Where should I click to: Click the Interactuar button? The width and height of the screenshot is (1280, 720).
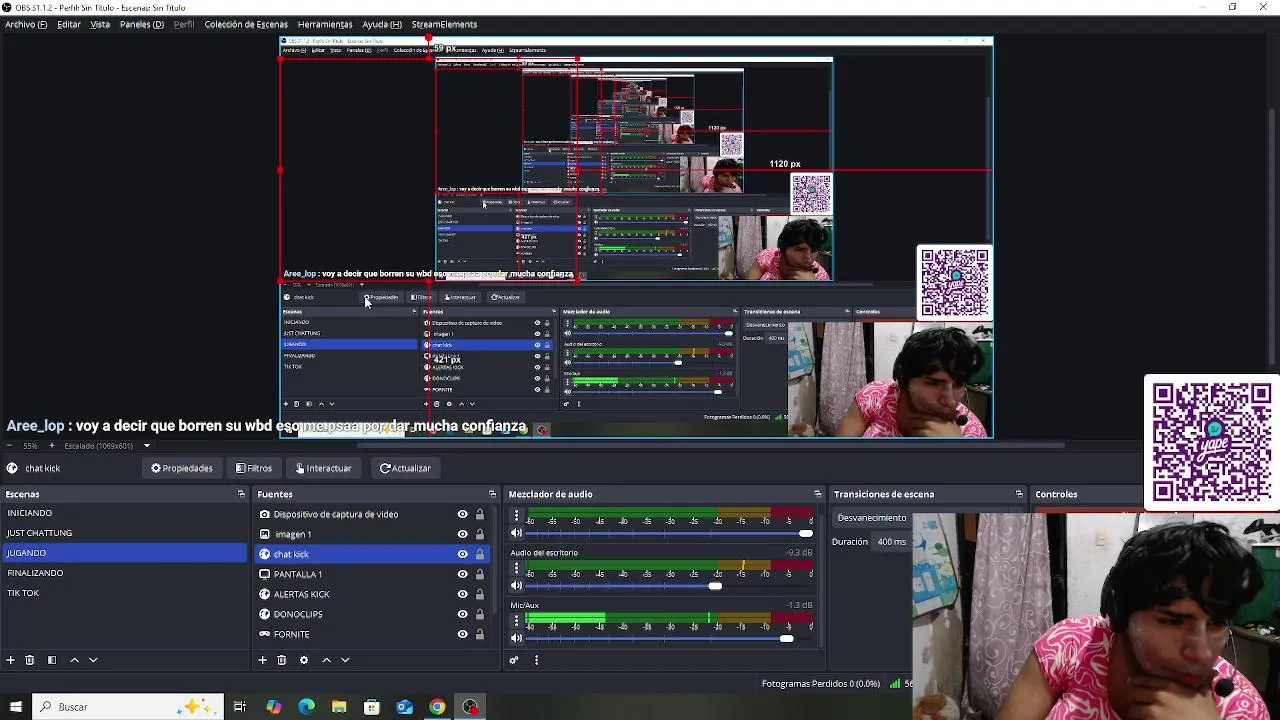coord(323,468)
